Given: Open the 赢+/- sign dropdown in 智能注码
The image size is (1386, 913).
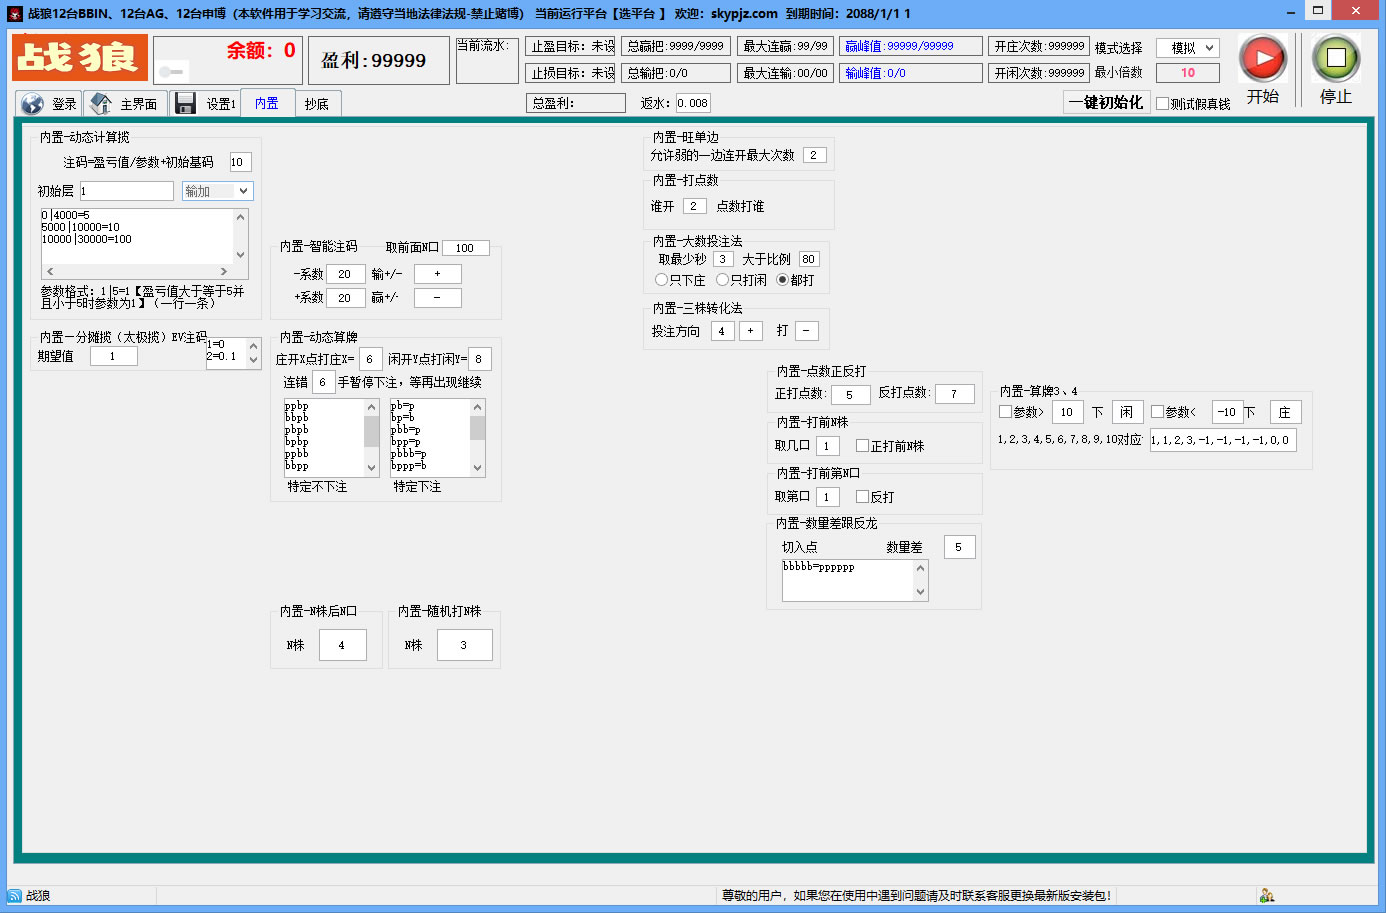Looking at the screenshot, I should [x=437, y=296].
